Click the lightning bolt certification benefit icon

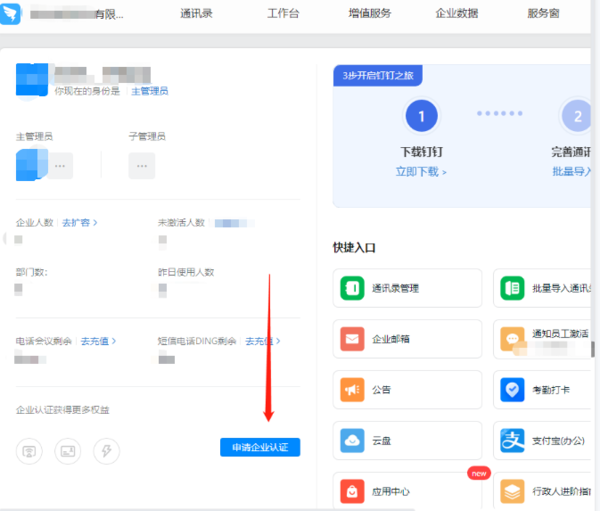coord(106,451)
